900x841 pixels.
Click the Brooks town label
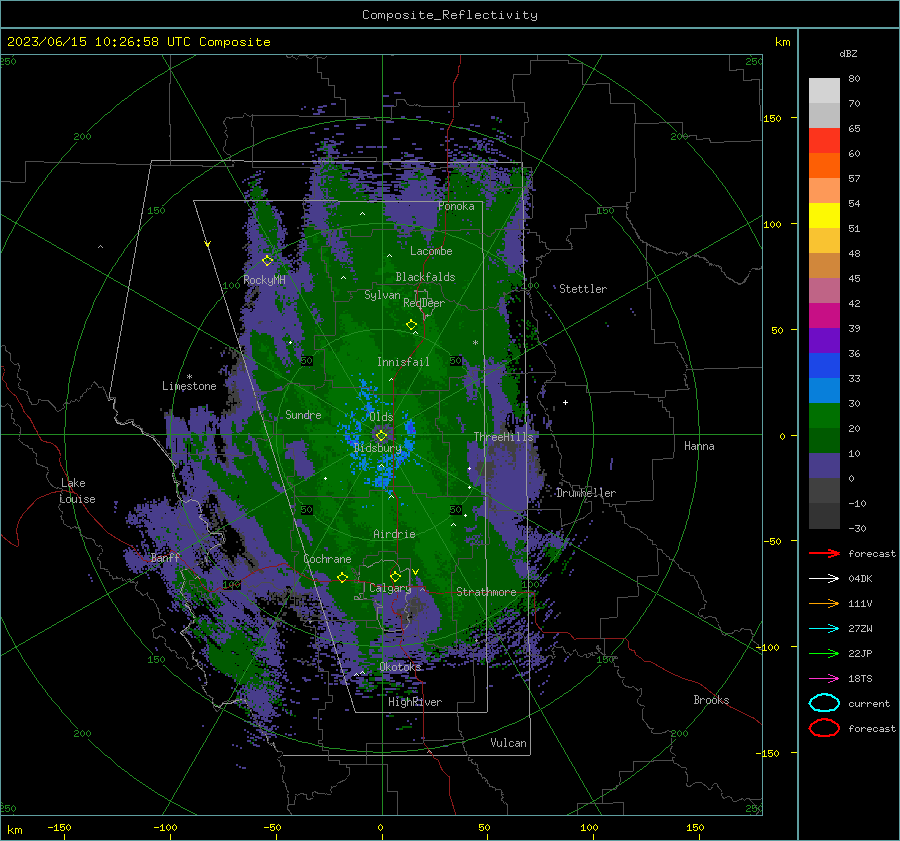click(711, 700)
